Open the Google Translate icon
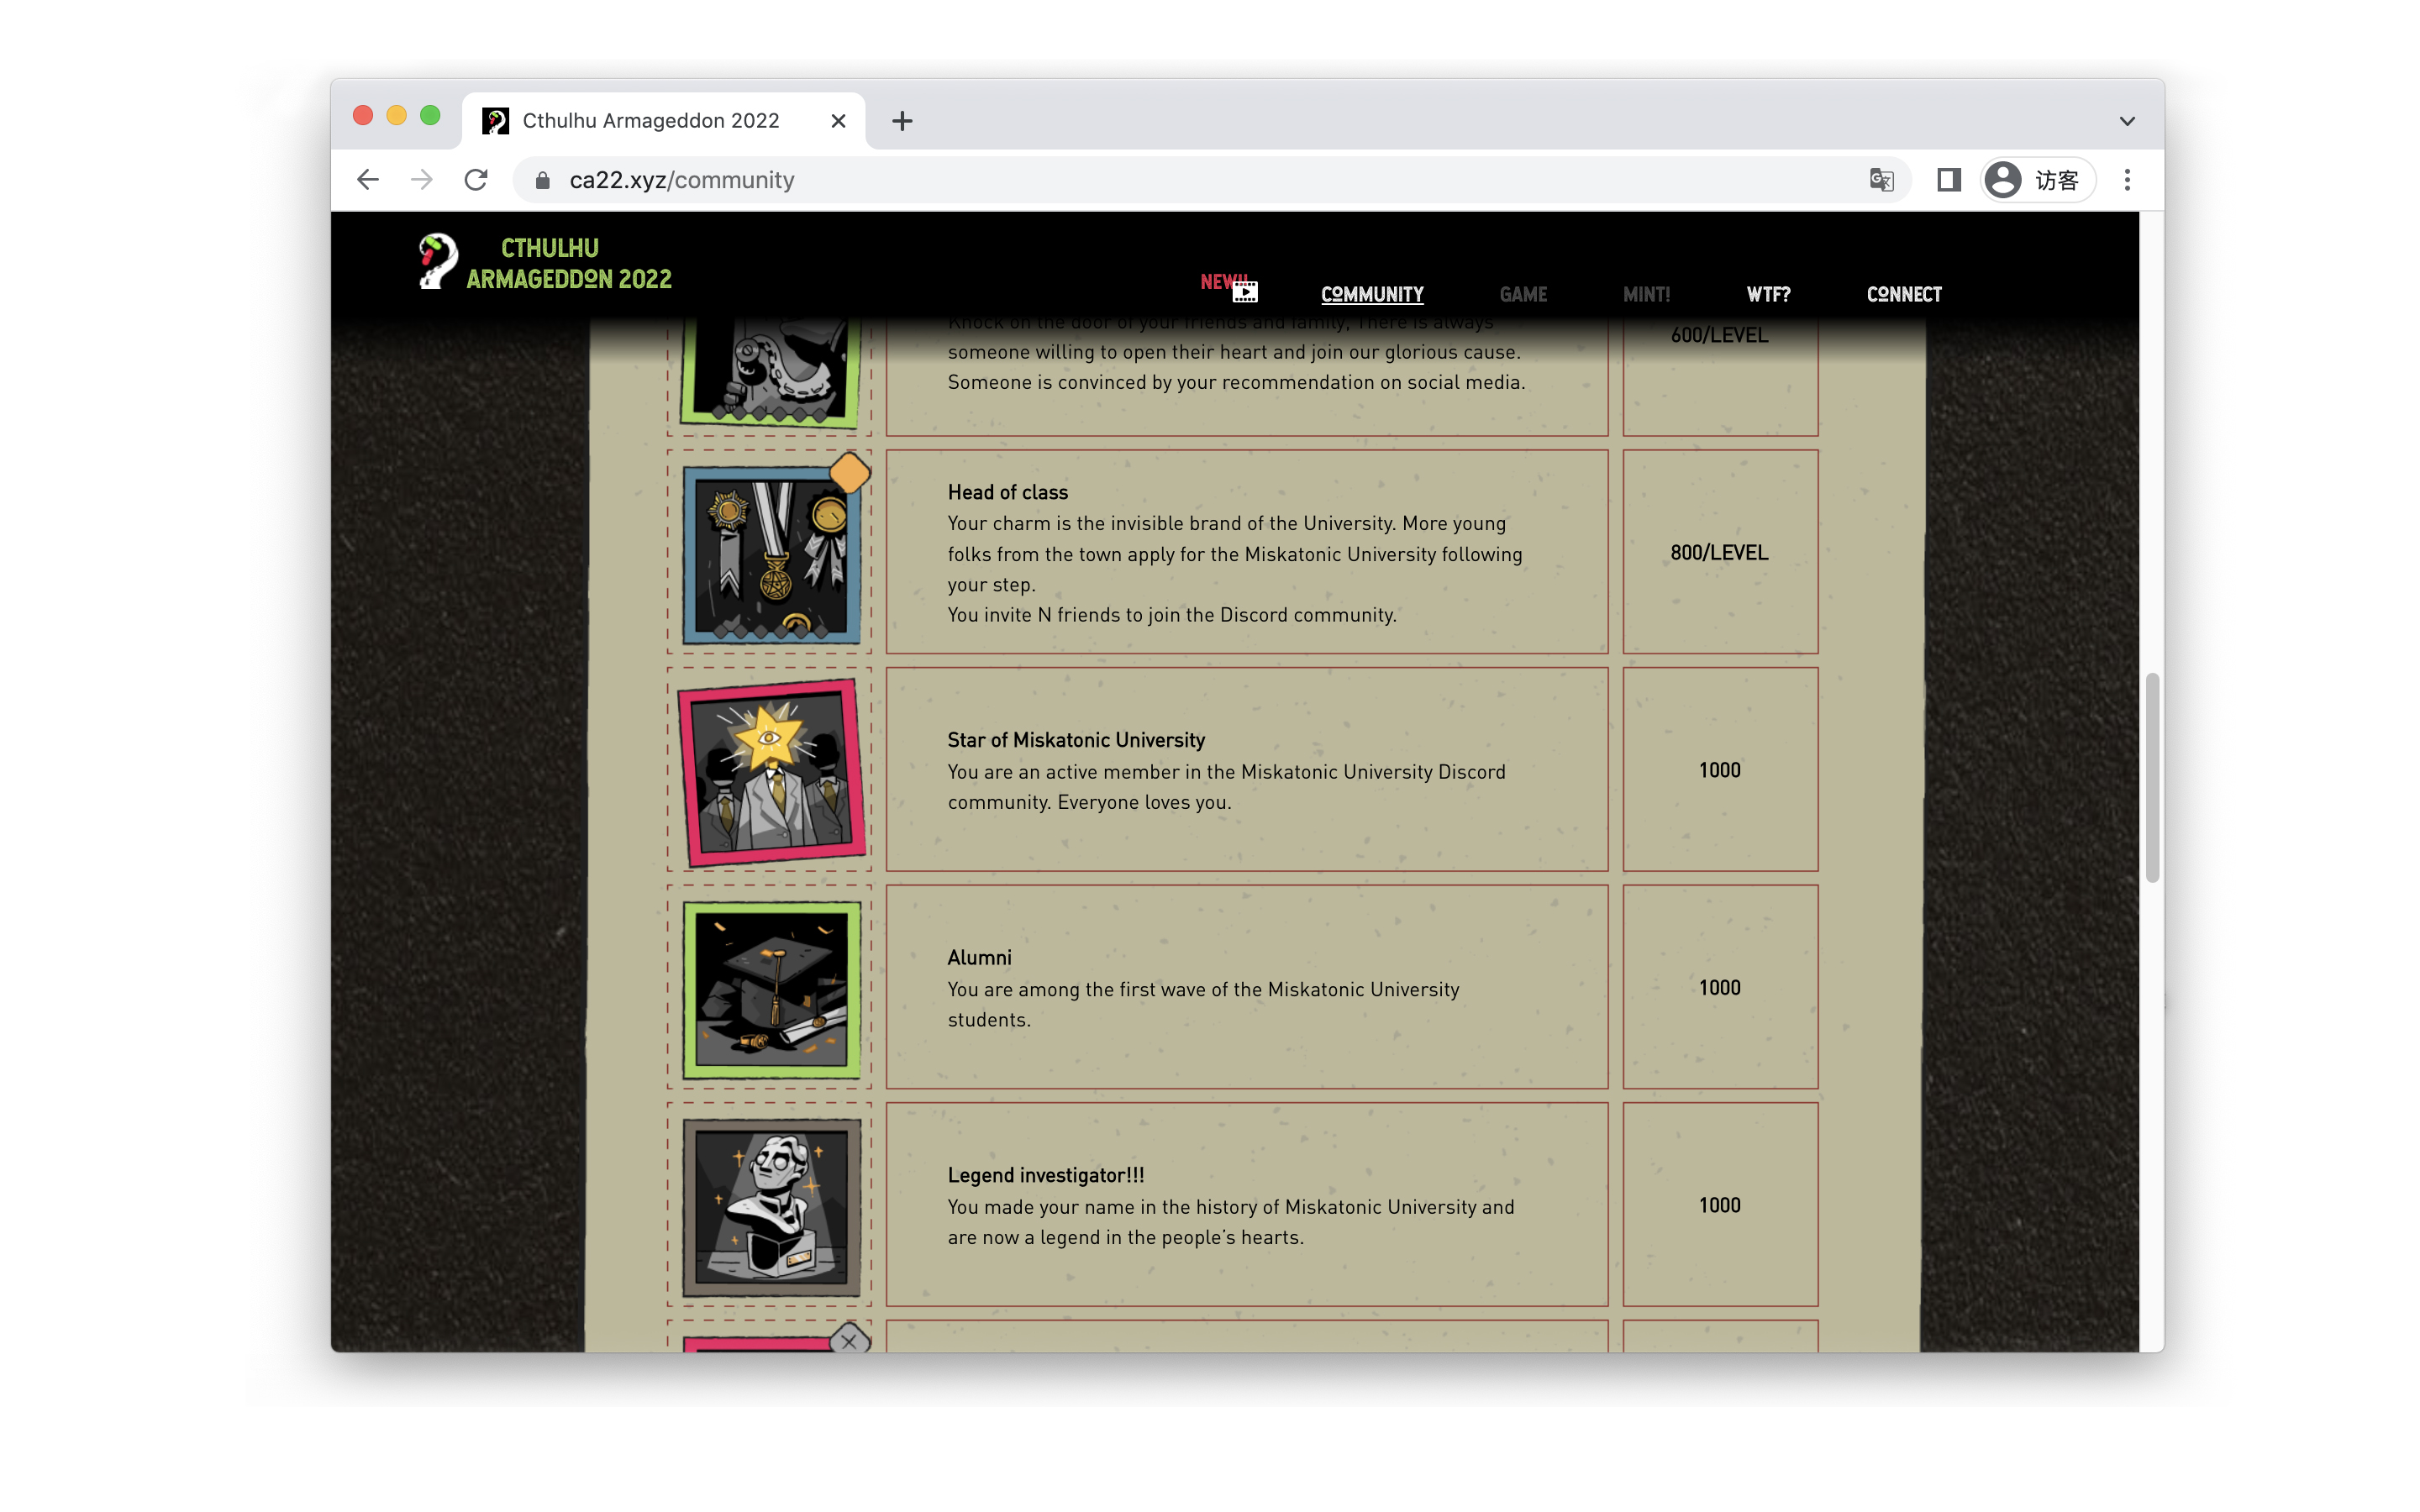 click(x=1881, y=180)
